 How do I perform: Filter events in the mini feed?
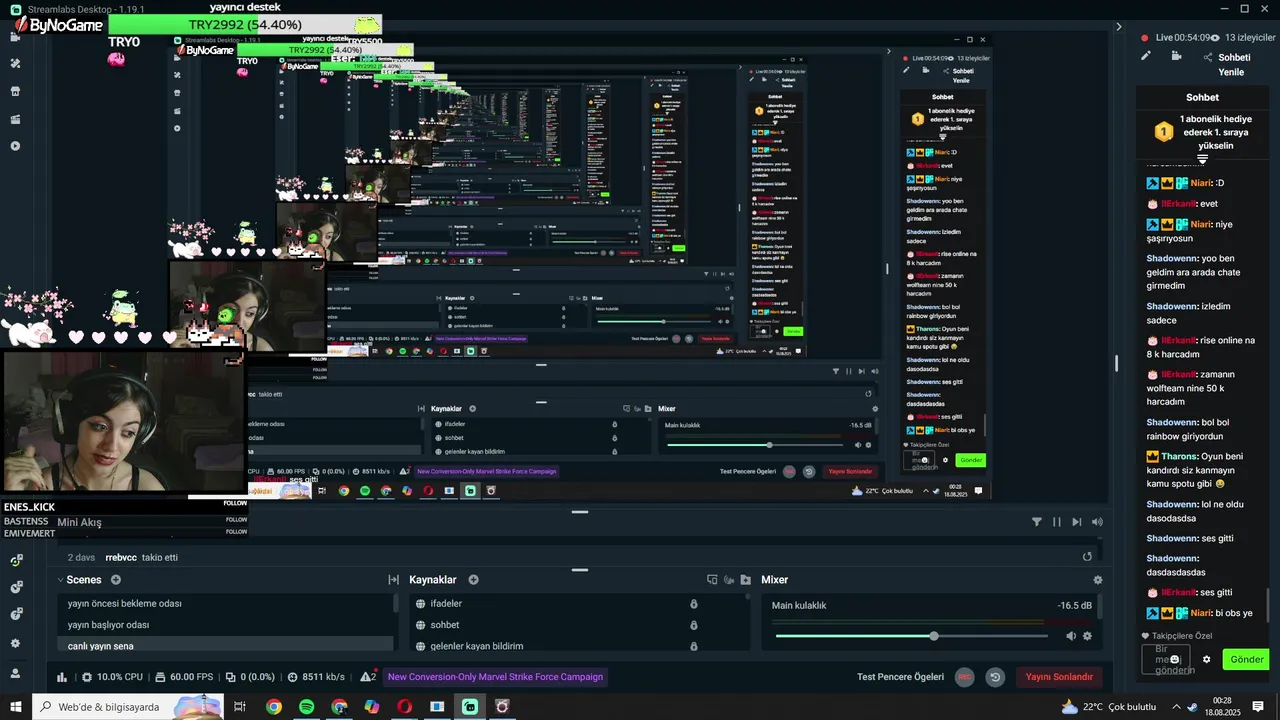pyautogui.click(x=1037, y=522)
